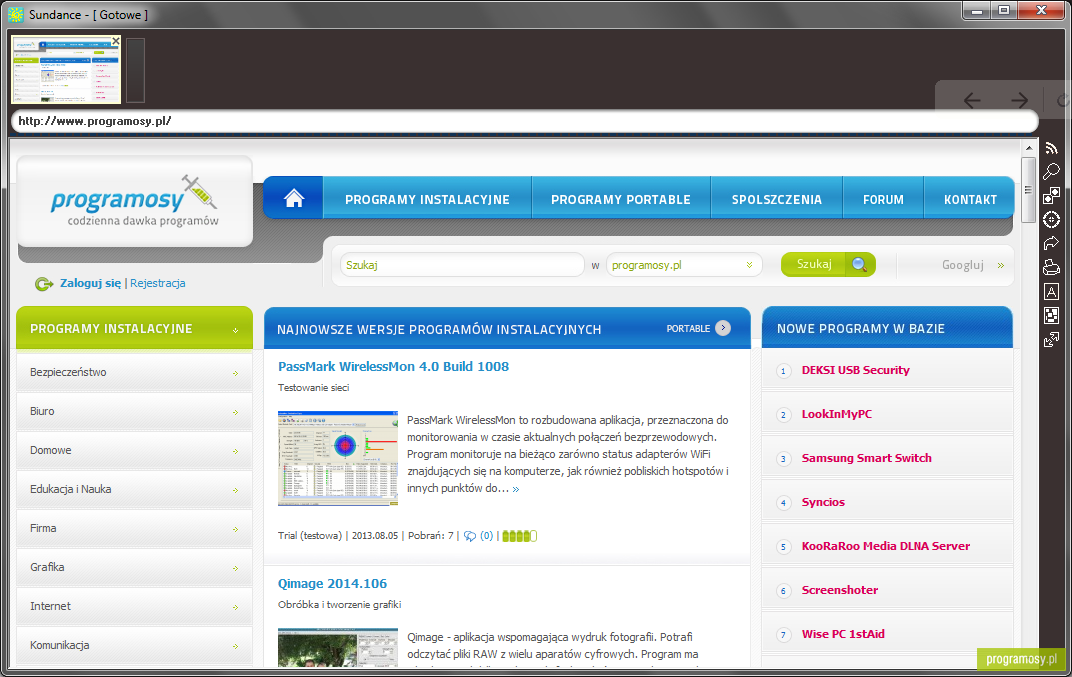The image size is (1072, 677).
Task: Collapse PROGRAMY INSTALACYJNE sidebar header
Action: tap(135, 328)
